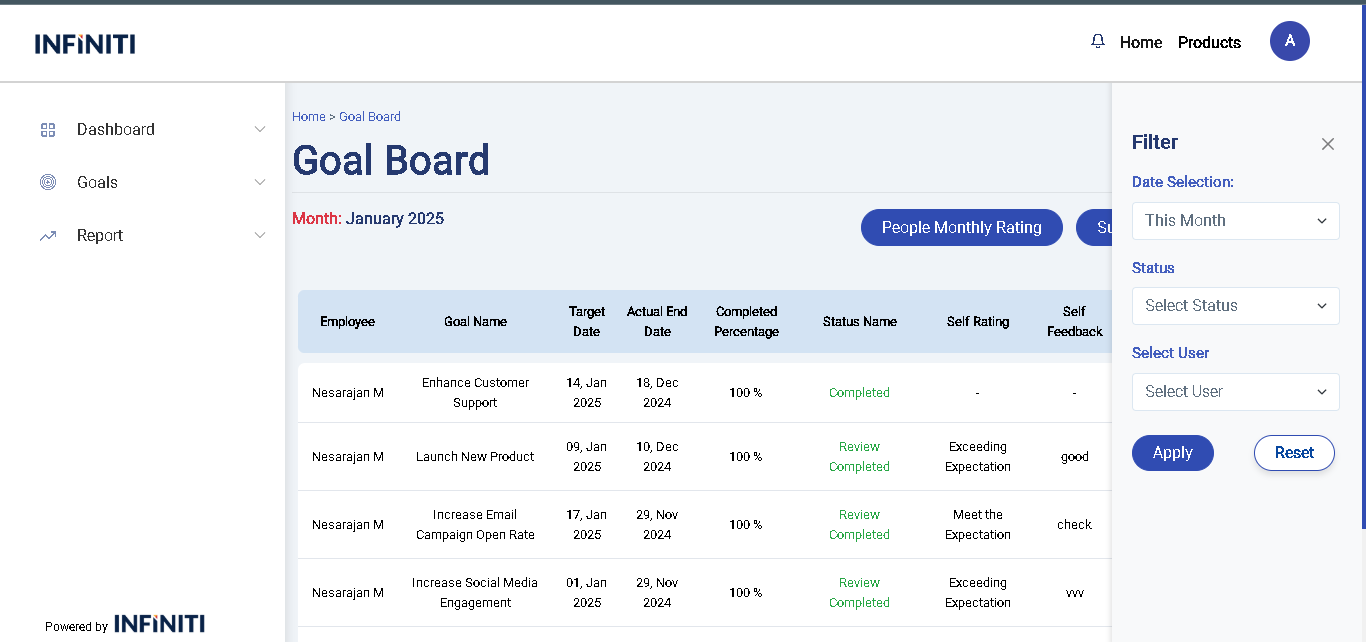Open the Select User dropdown
This screenshot has width=1366, height=642.
(x=1235, y=392)
